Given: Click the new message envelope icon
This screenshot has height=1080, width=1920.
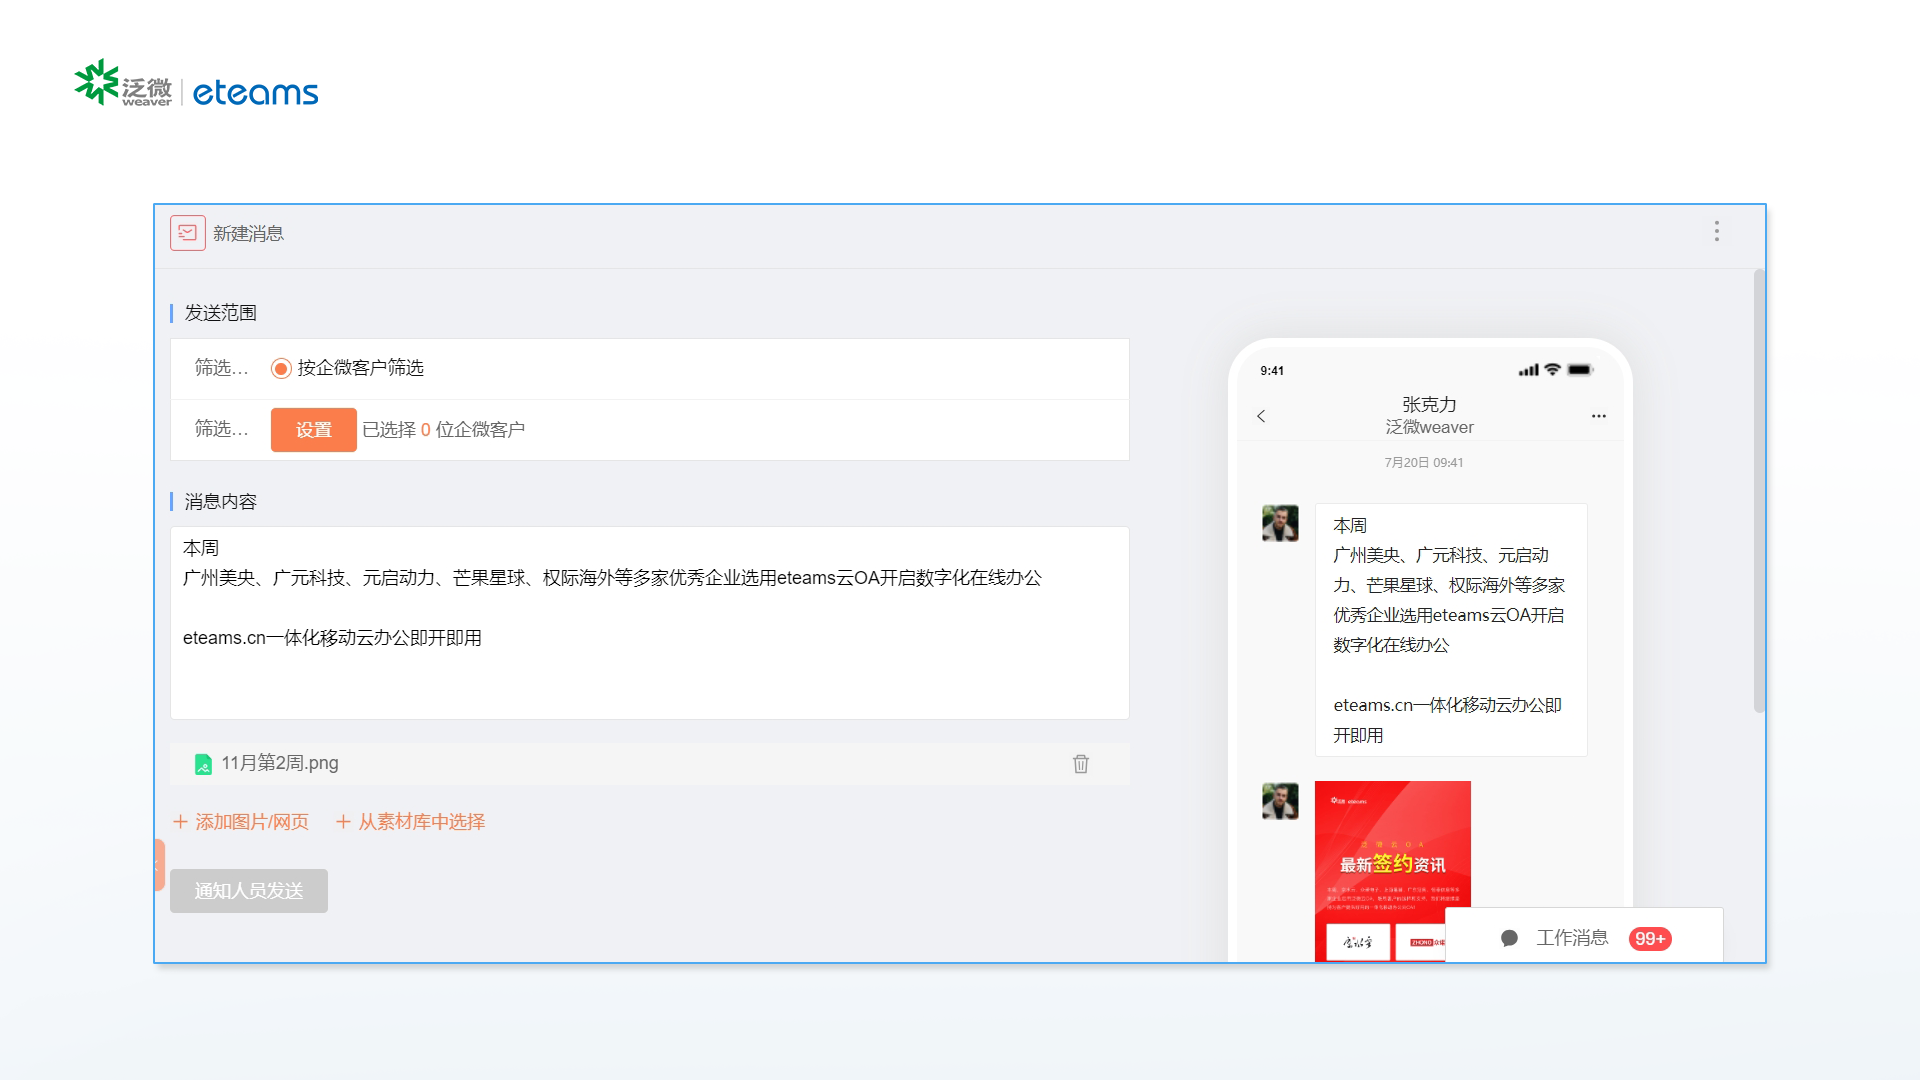Looking at the screenshot, I should [188, 233].
